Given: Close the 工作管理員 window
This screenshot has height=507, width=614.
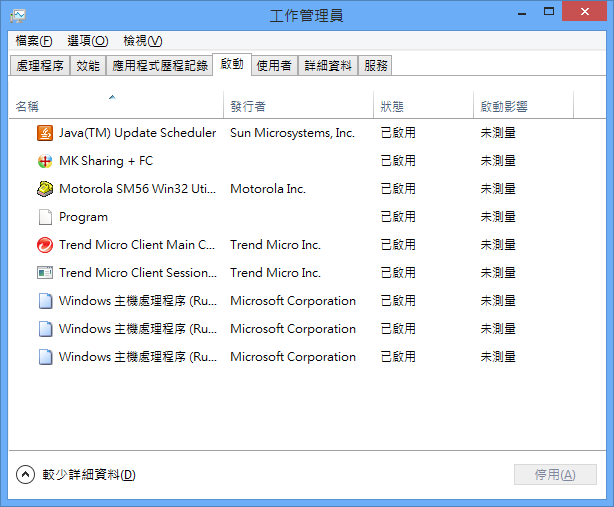Looking at the screenshot, I should coord(585,11).
